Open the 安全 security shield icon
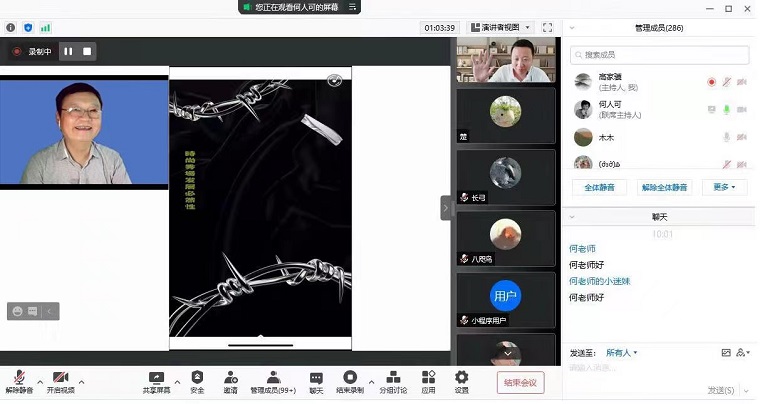The width and height of the screenshot is (760, 404). (197, 378)
